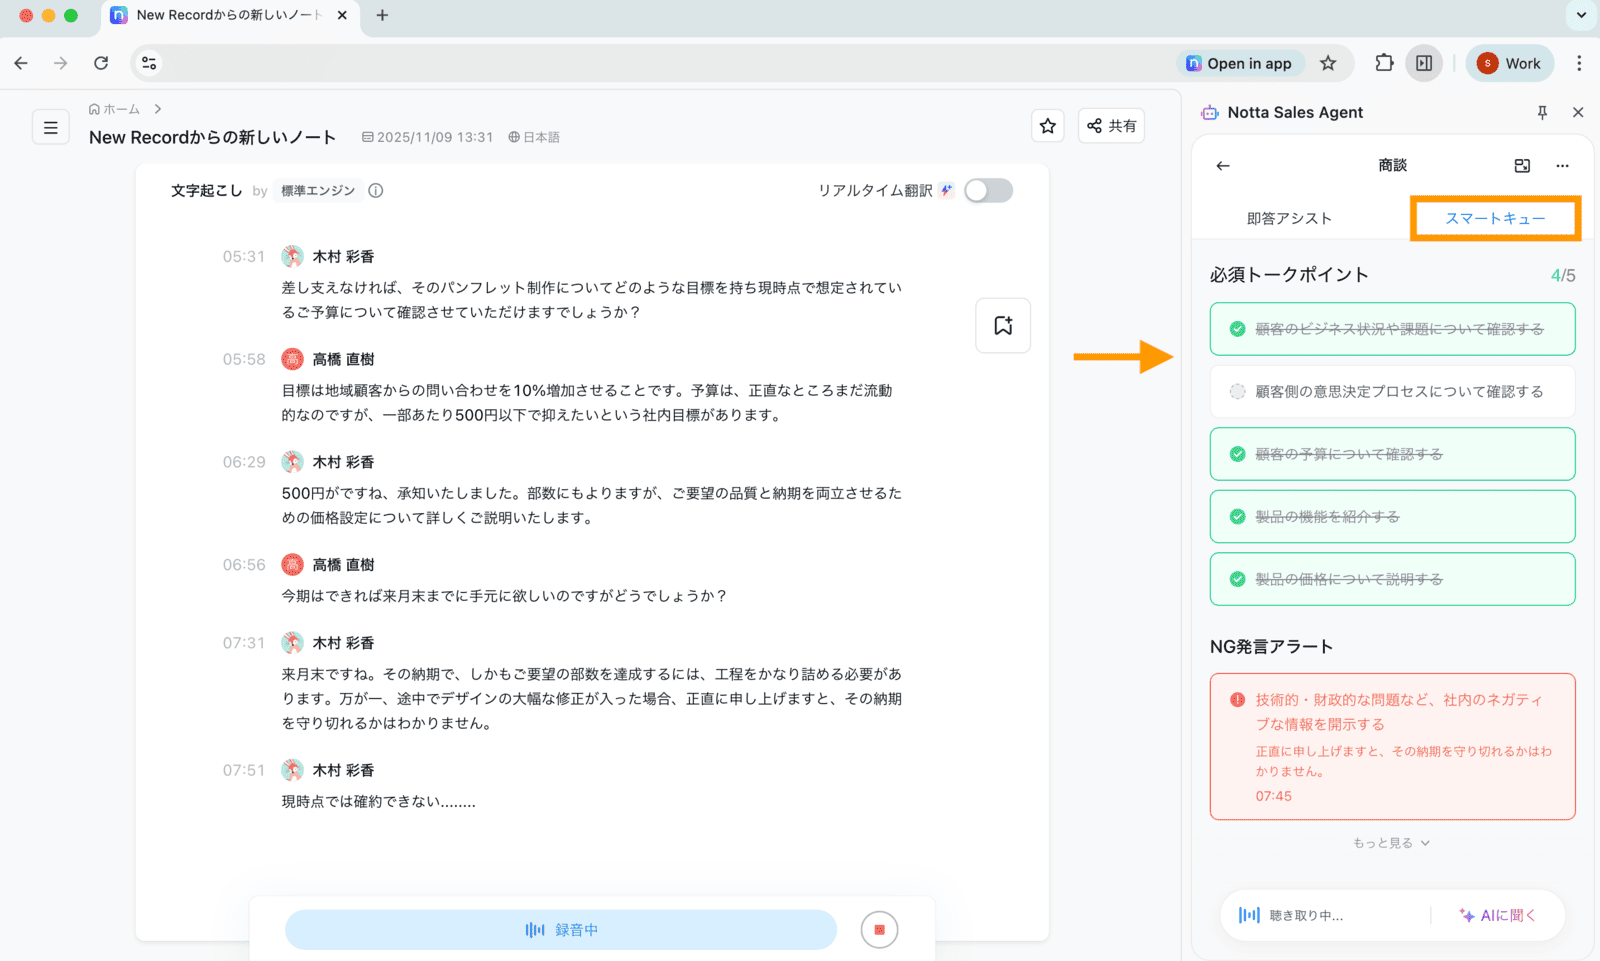The width and height of the screenshot is (1600, 961).
Task: Open the hamburger sidebar menu
Action: pos(51,127)
